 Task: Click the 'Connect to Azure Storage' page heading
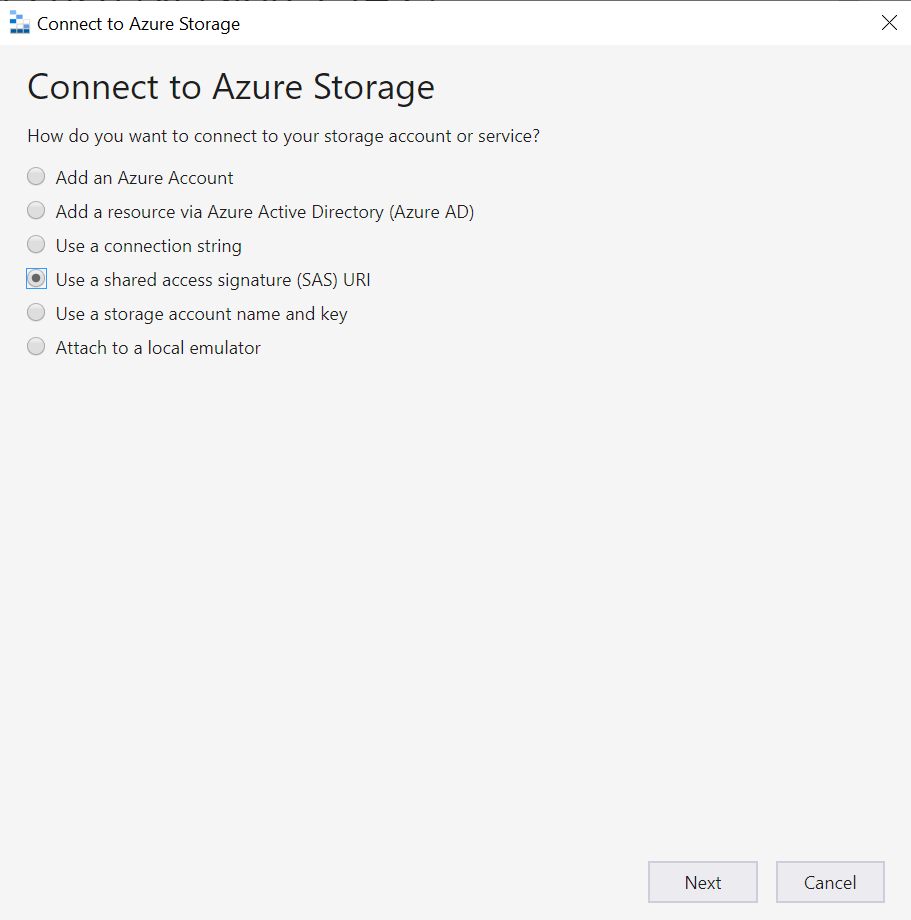pyautogui.click(x=230, y=87)
